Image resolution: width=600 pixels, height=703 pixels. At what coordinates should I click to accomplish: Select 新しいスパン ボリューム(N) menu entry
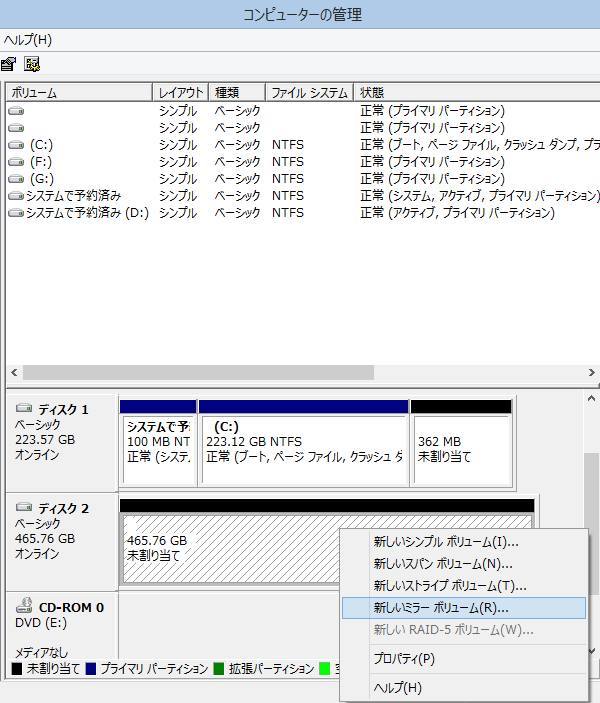[443, 564]
